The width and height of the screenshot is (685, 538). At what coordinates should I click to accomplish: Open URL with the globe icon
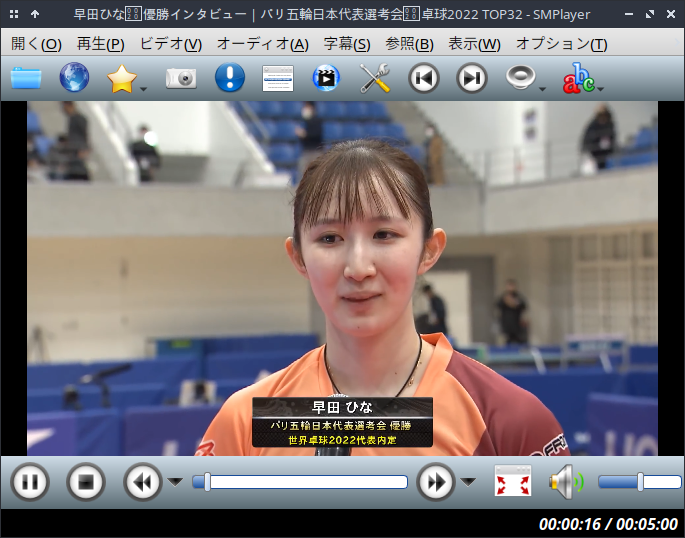pyautogui.click(x=74, y=77)
